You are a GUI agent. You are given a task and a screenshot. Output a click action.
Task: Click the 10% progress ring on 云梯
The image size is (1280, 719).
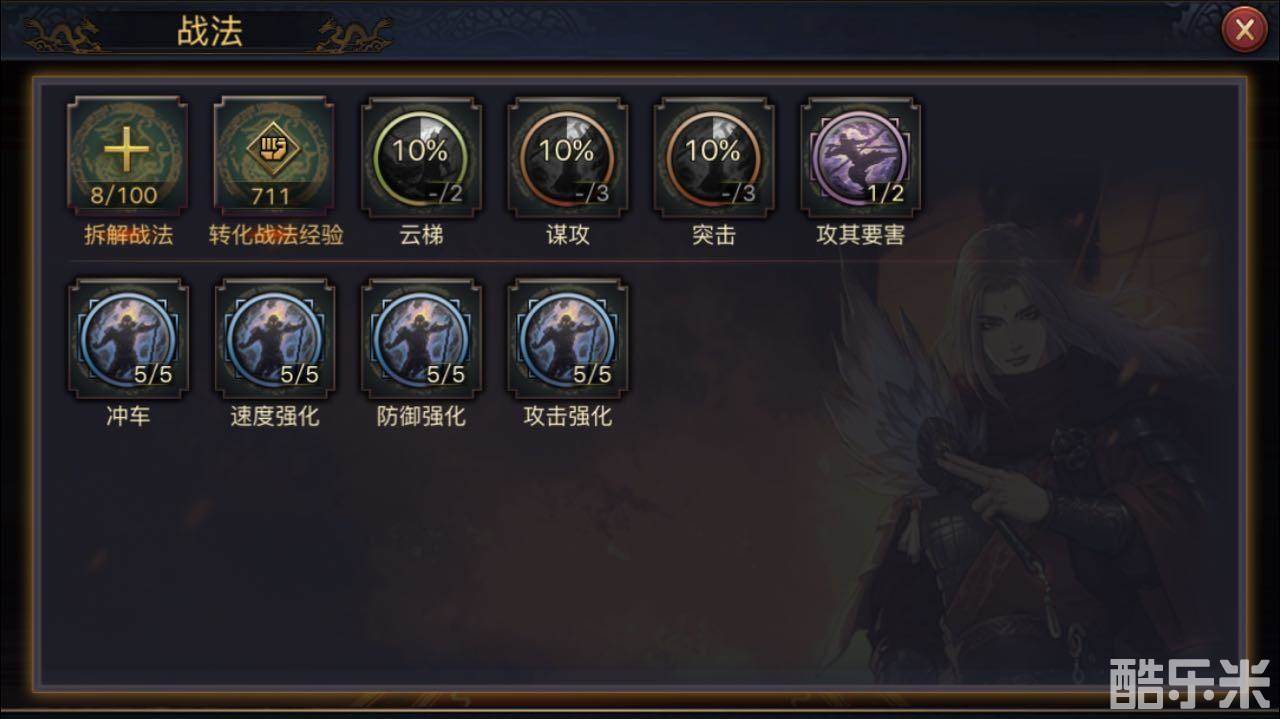(x=421, y=152)
